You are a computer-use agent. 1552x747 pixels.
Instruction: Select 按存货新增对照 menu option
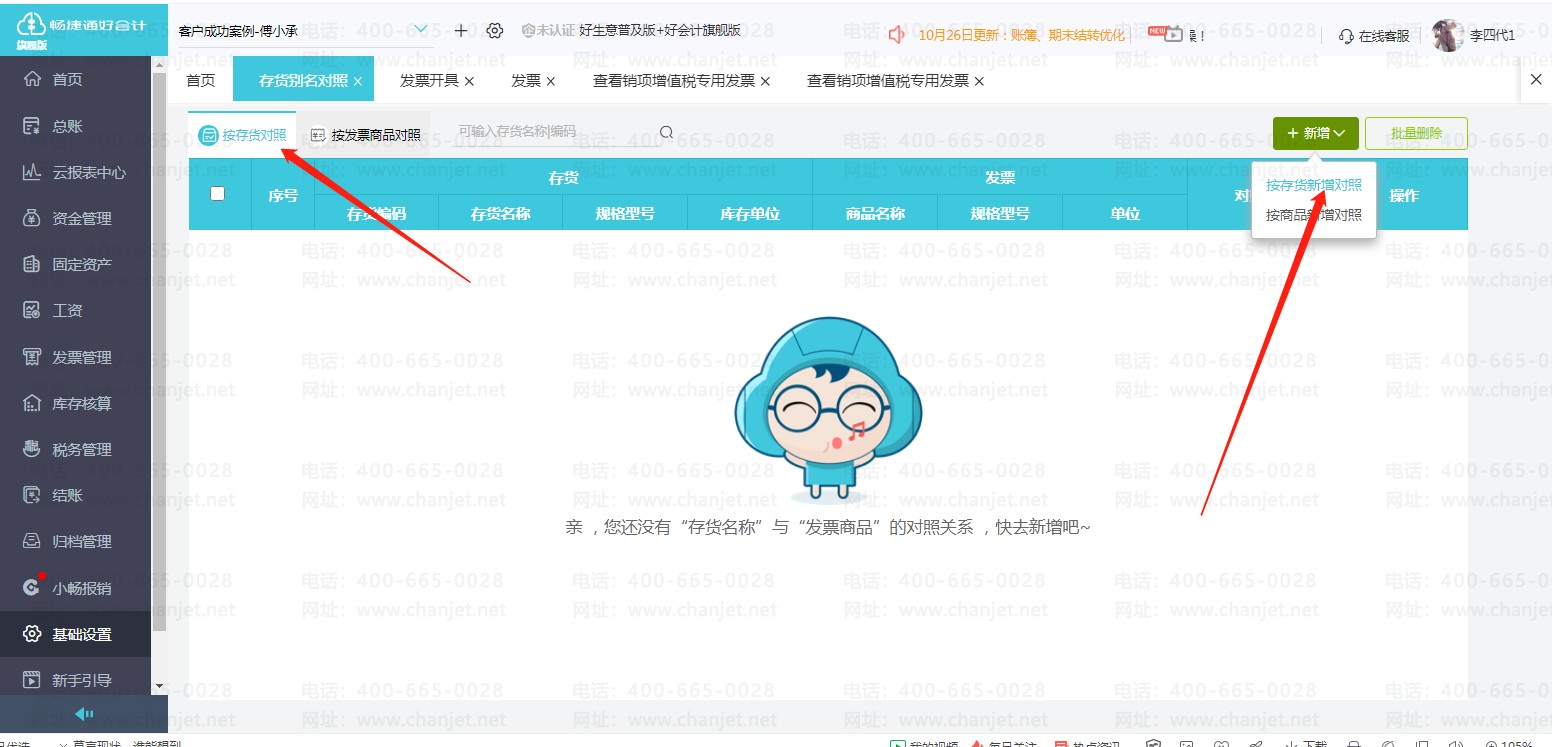pos(1313,185)
